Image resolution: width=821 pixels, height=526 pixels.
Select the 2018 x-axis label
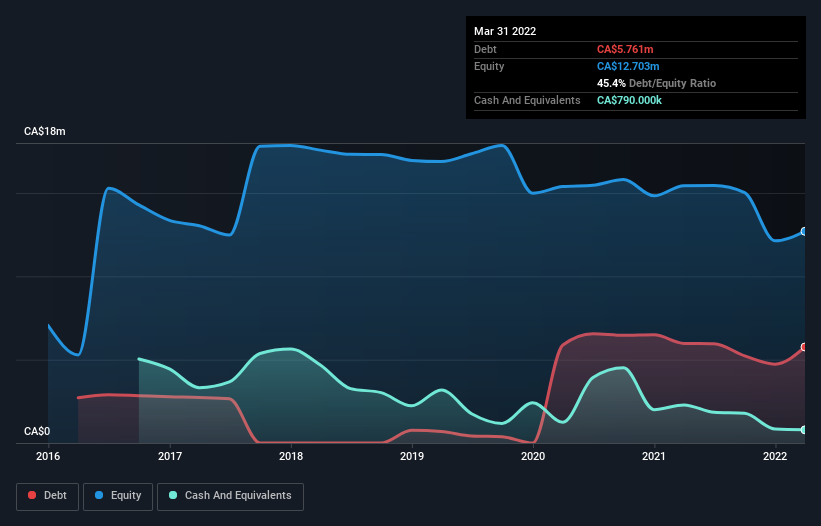291,456
